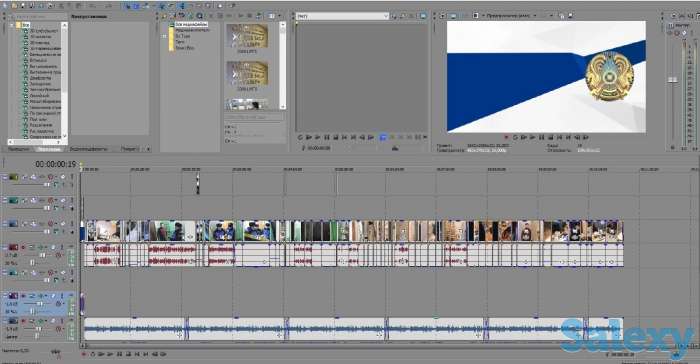Minimize the first video track header
This screenshot has height=364, width=700.
4,177
